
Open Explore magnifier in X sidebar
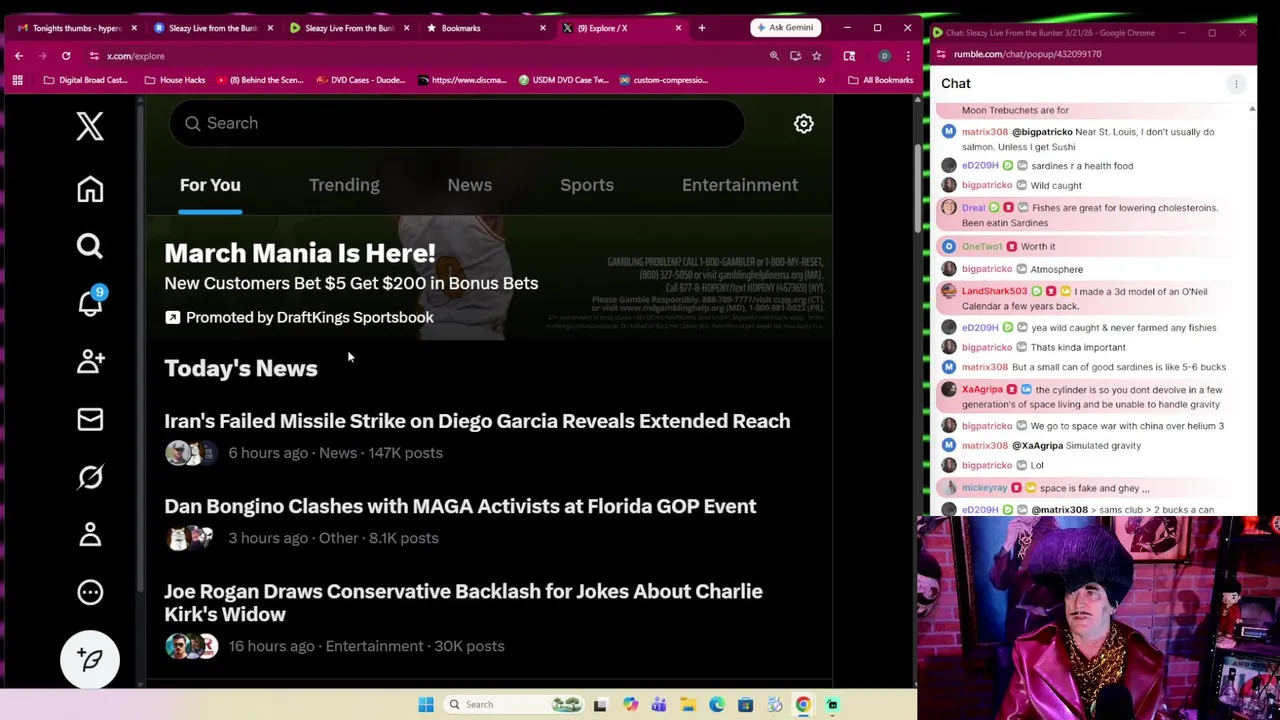click(90, 246)
